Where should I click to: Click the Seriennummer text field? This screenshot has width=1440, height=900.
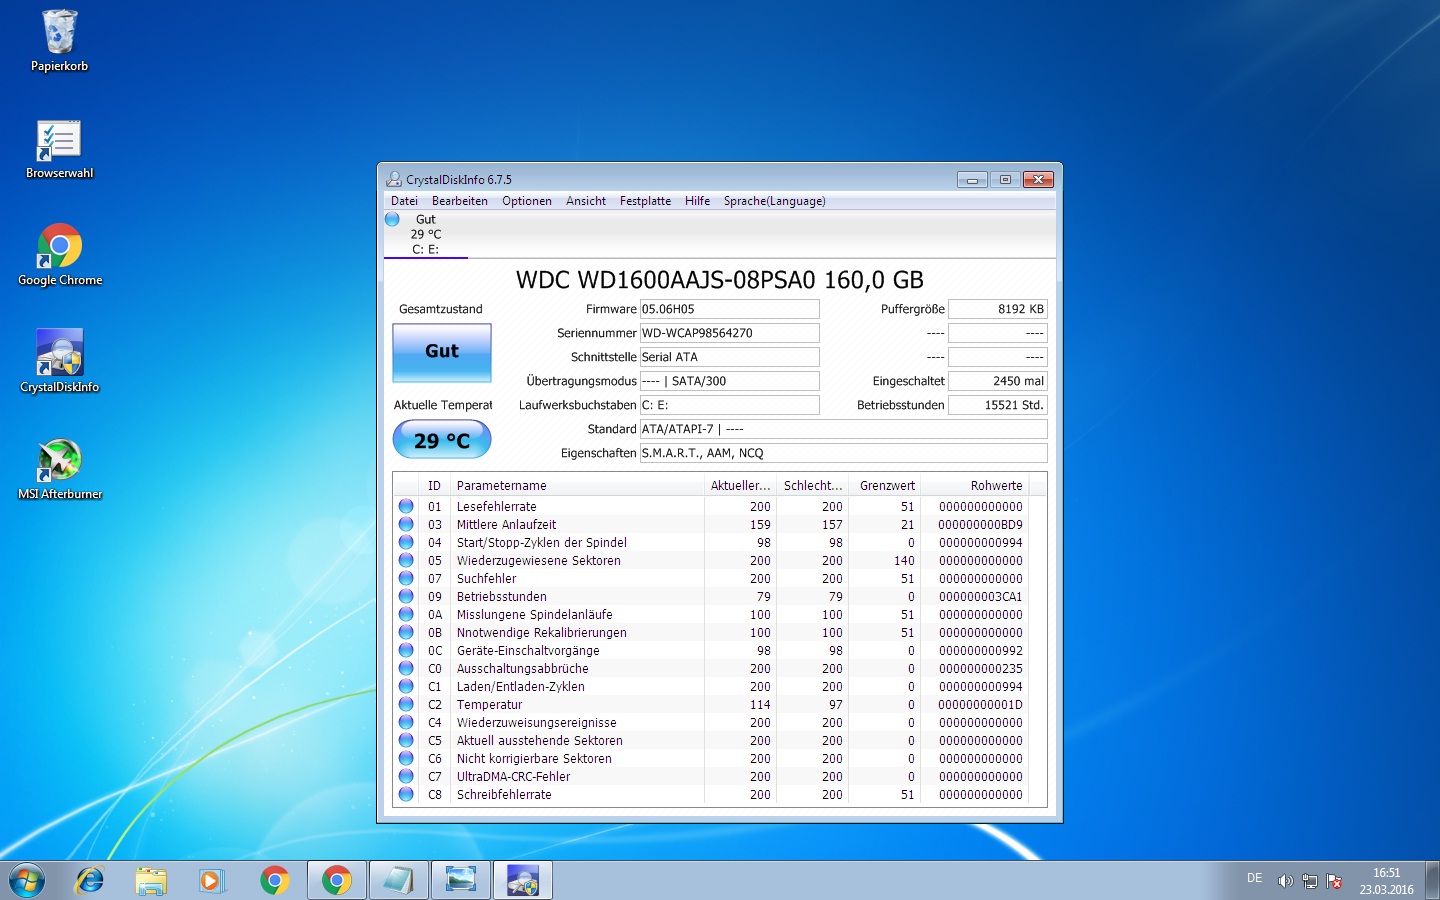pyautogui.click(x=729, y=333)
